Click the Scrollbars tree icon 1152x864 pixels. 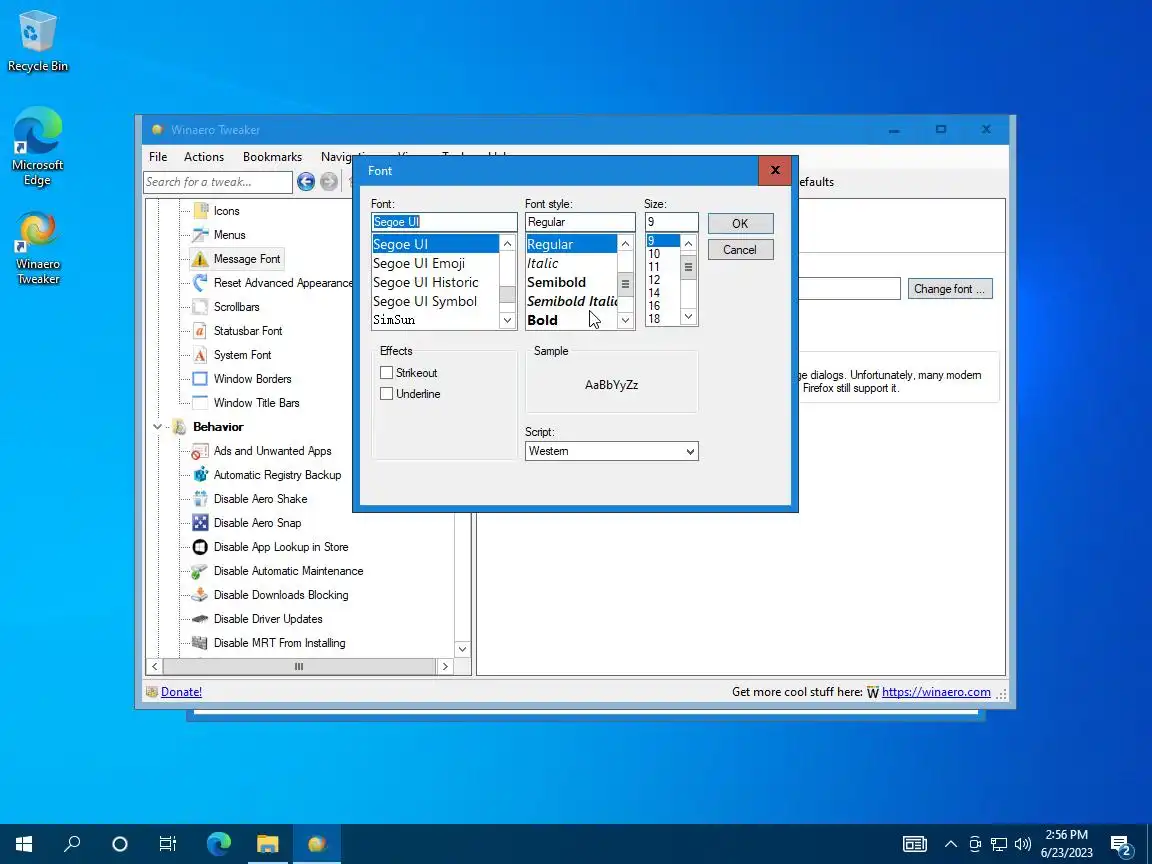click(x=200, y=307)
